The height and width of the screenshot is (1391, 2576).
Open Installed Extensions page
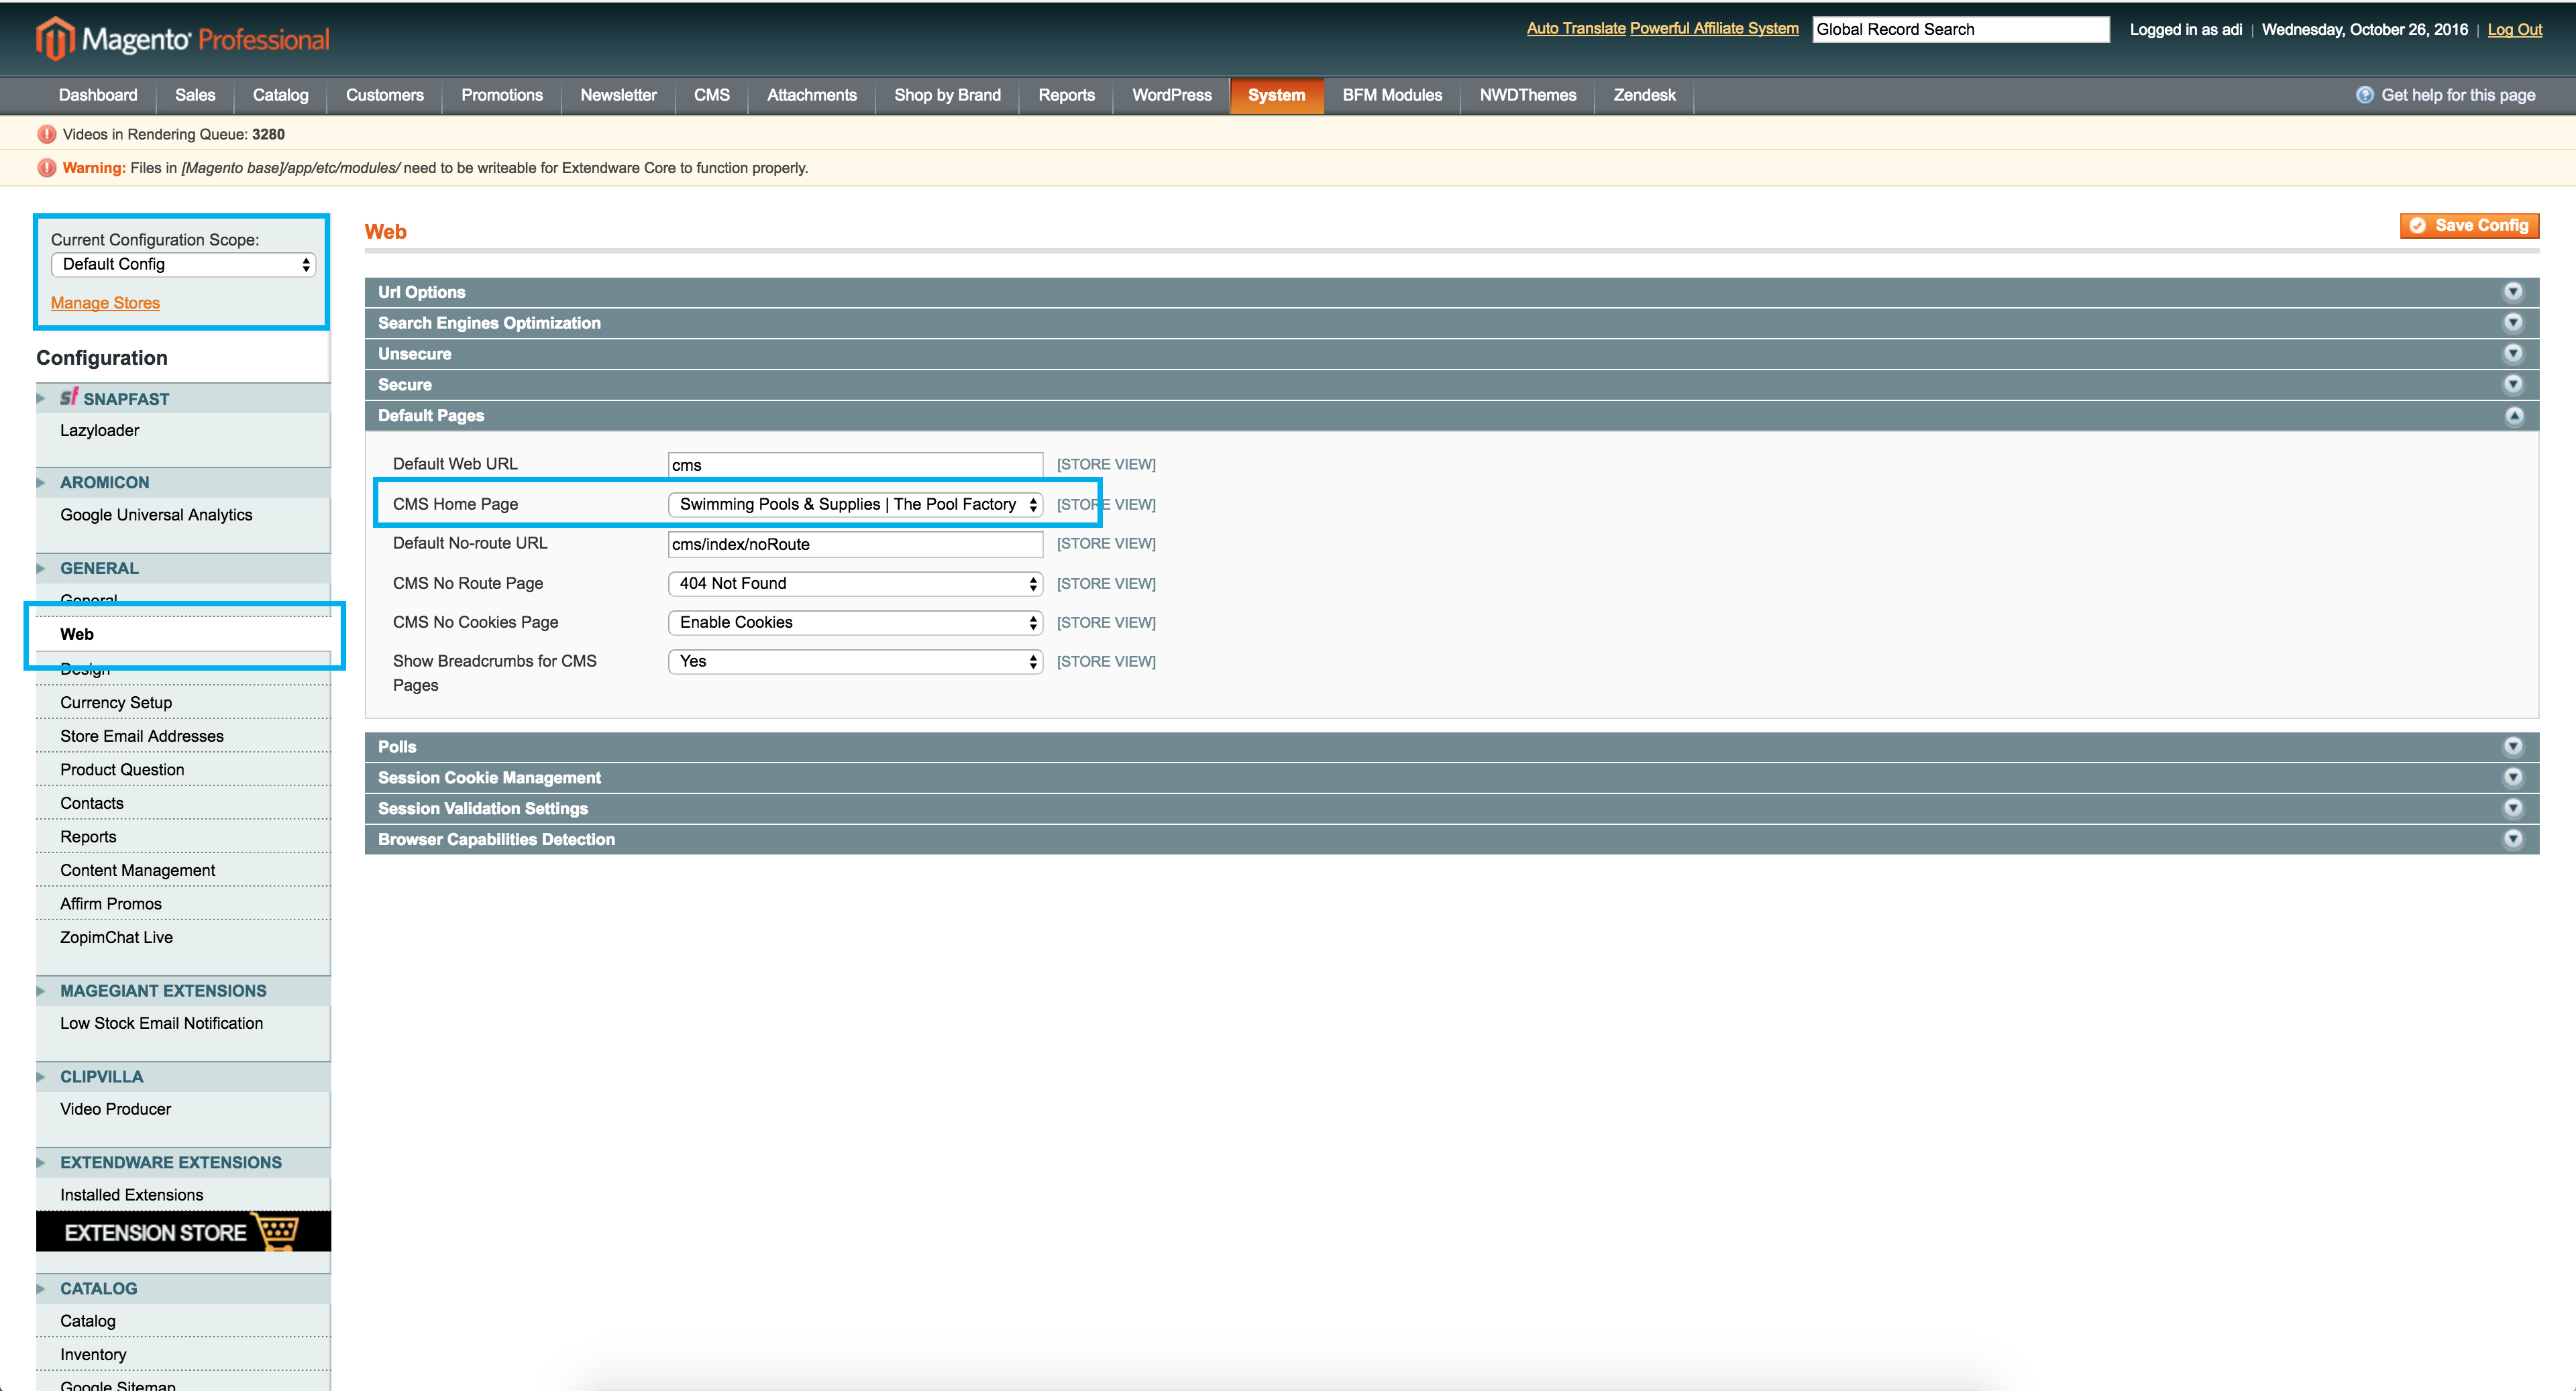tap(132, 1195)
